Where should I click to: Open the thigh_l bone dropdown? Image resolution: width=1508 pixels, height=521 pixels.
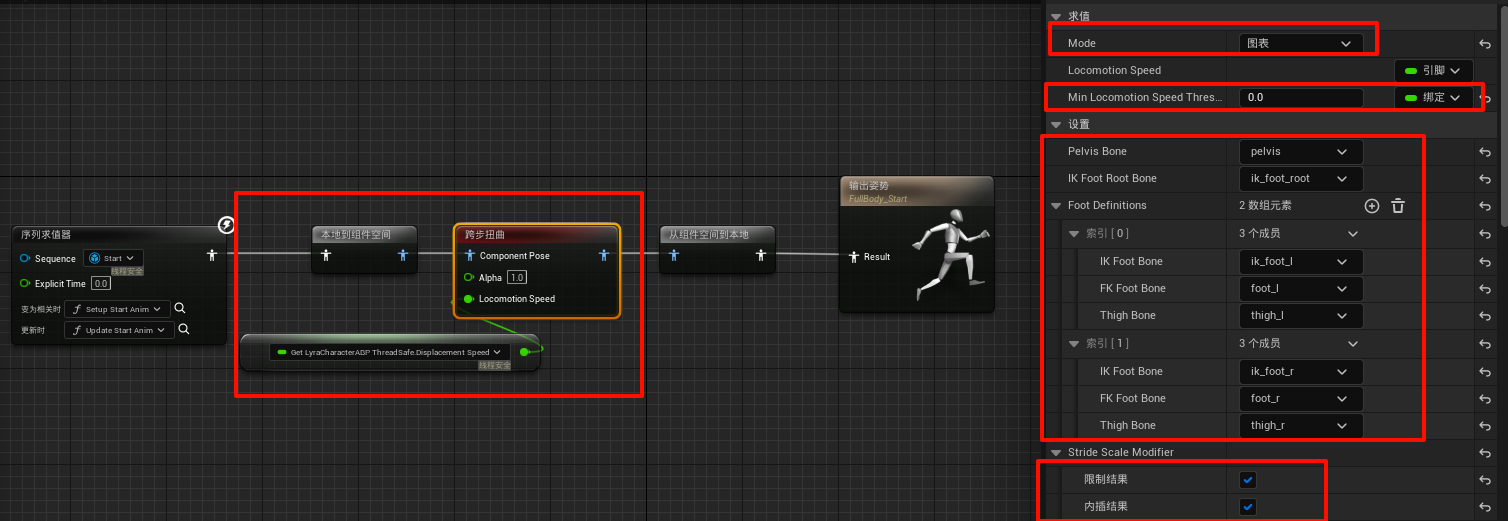(x=1301, y=315)
